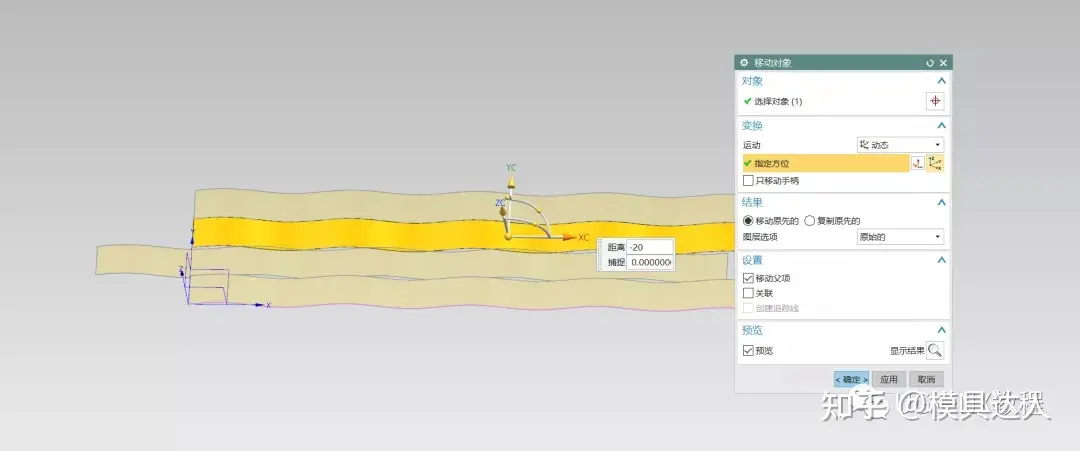1080x451 pixels.
Task: Click the select object crosshair icon
Action: pos(935,101)
